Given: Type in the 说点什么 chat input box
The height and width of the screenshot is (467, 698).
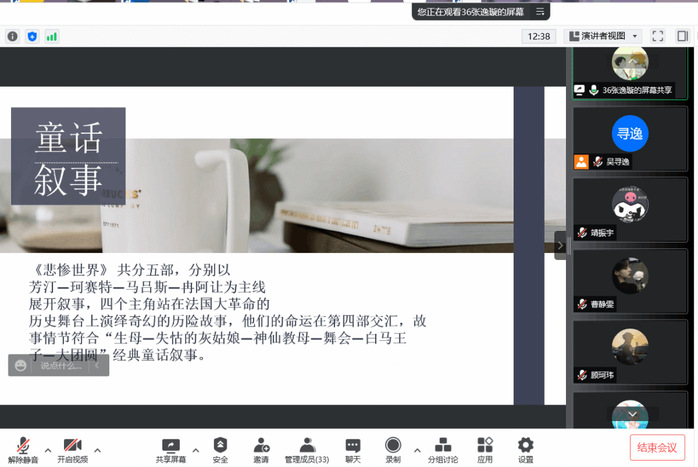Looking at the screenshot, I should (x=62, y=366).
